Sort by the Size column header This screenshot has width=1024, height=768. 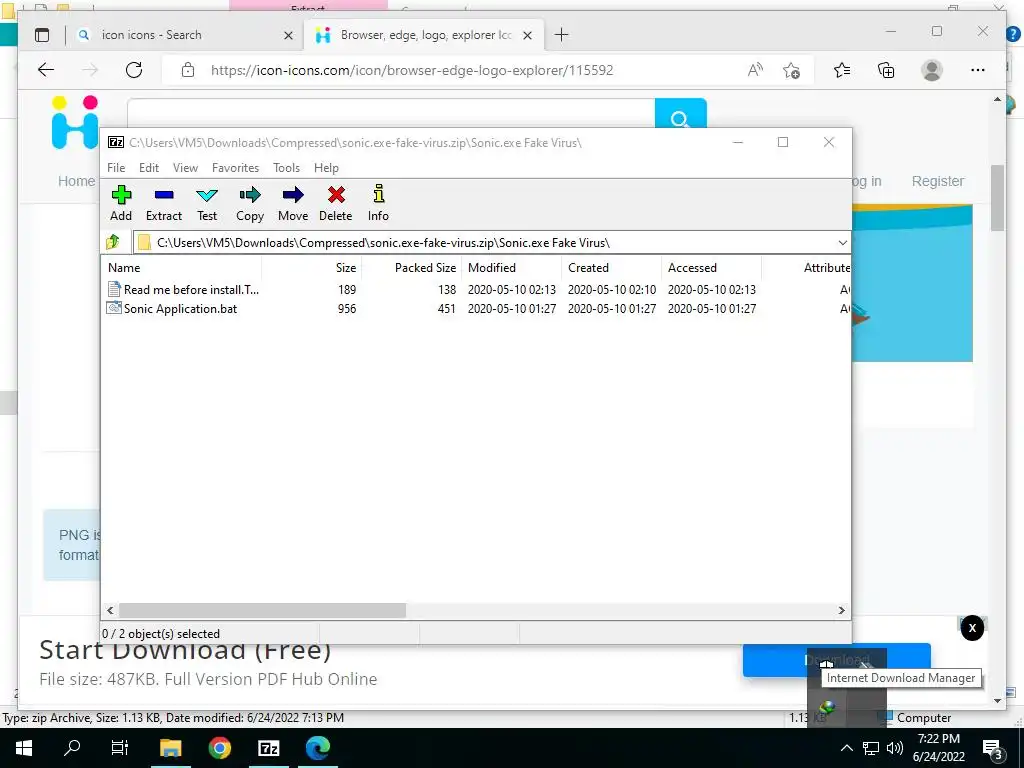pyautogui.click(x=312, y=268)
